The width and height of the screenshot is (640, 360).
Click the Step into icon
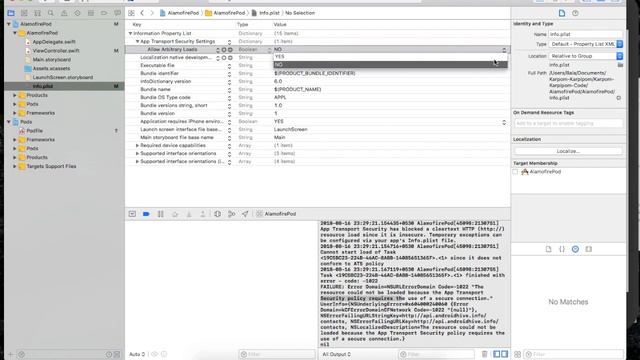[189, 214]
